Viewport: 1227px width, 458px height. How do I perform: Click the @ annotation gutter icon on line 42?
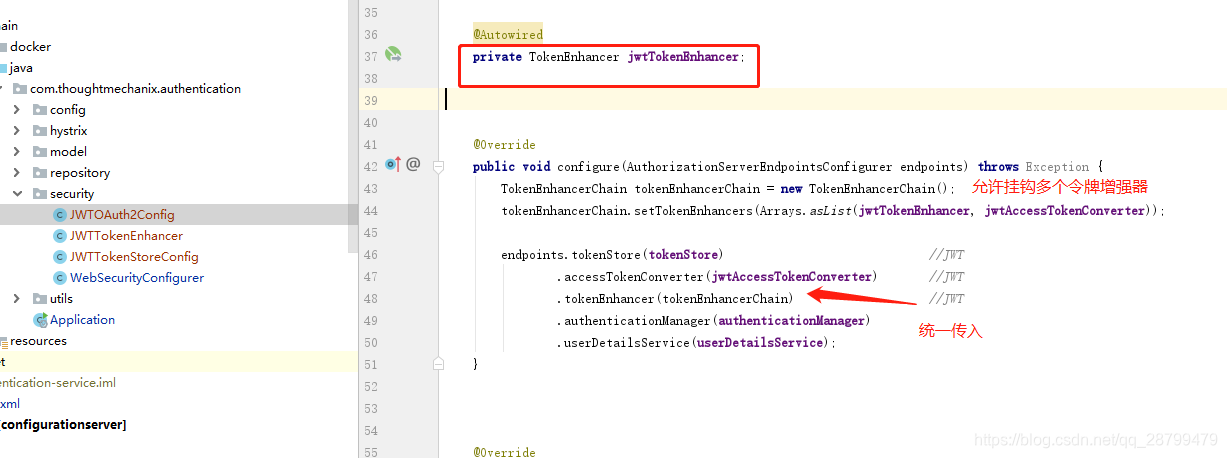coord(413,164)
